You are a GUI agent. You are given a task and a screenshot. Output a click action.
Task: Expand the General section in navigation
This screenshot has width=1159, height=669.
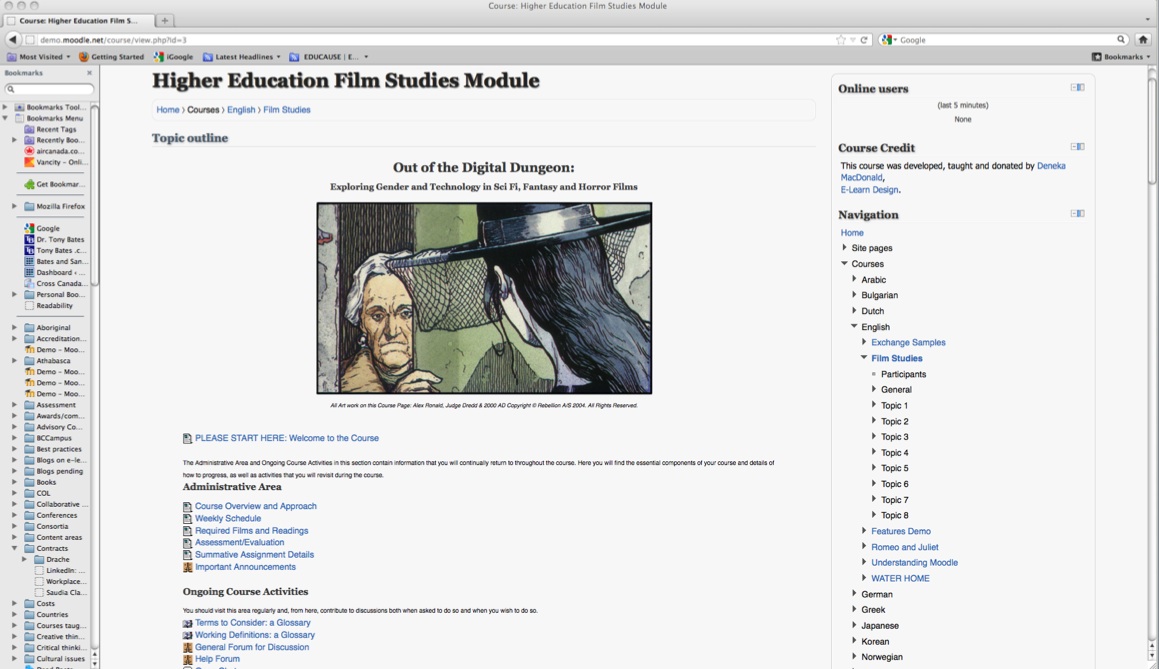[874, 389]
